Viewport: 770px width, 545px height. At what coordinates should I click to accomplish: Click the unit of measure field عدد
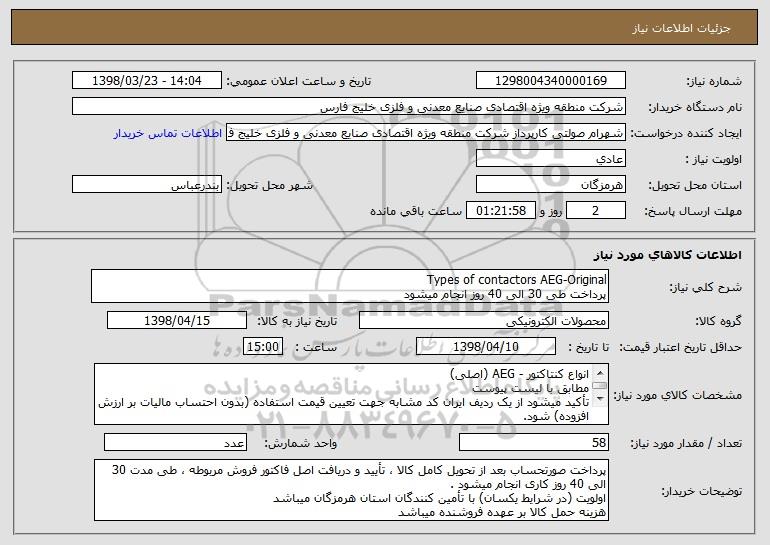pos(175,442)
